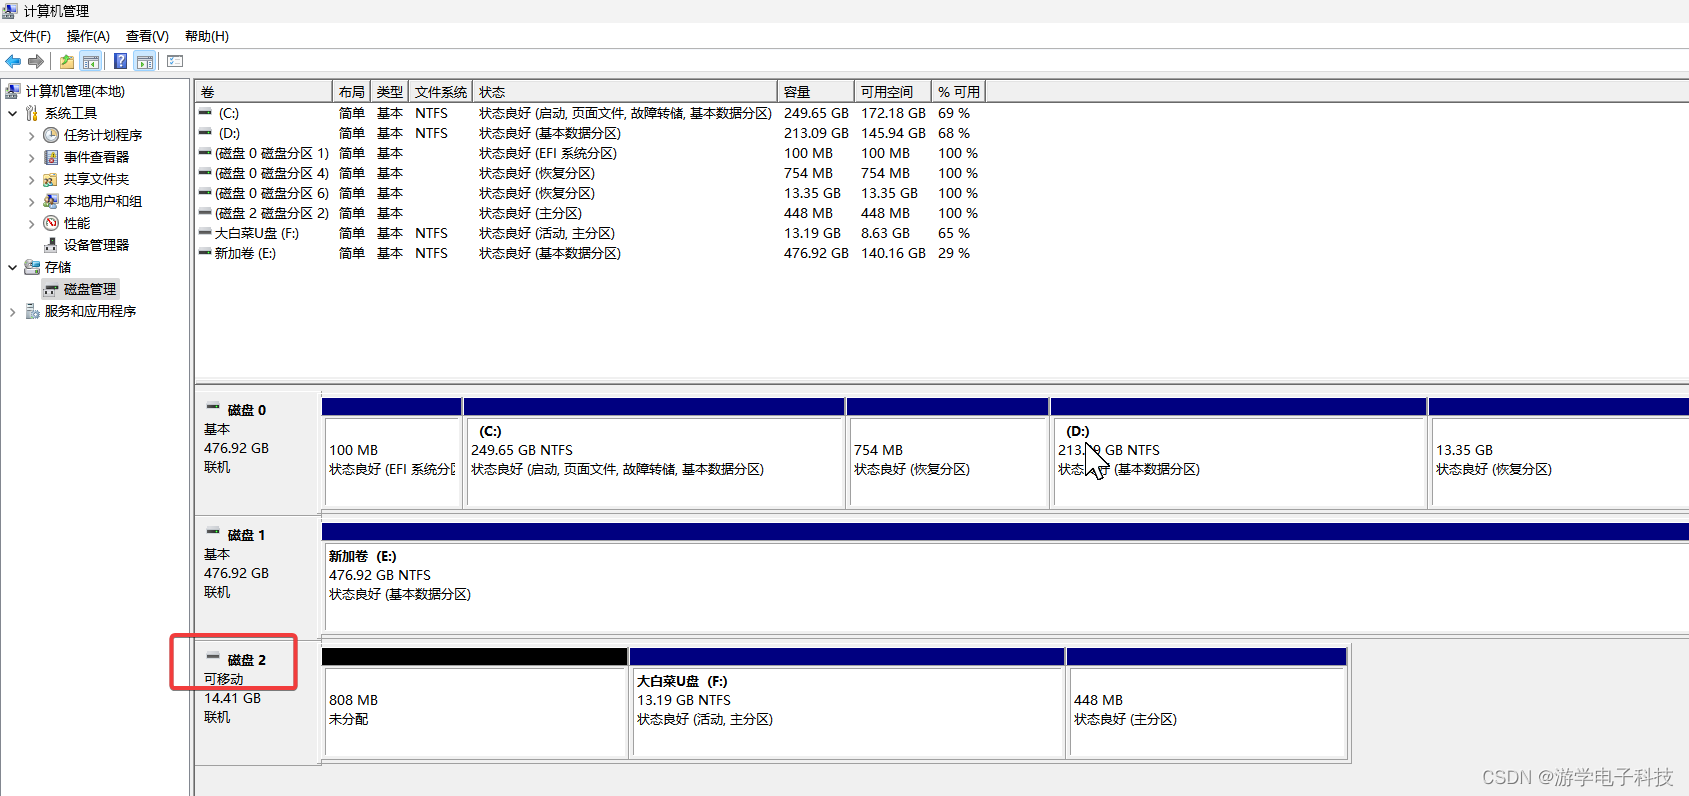Click the blue Back arrow in toolbar
This screenshot has width=1689, height=796.
[x=13, y=61]
